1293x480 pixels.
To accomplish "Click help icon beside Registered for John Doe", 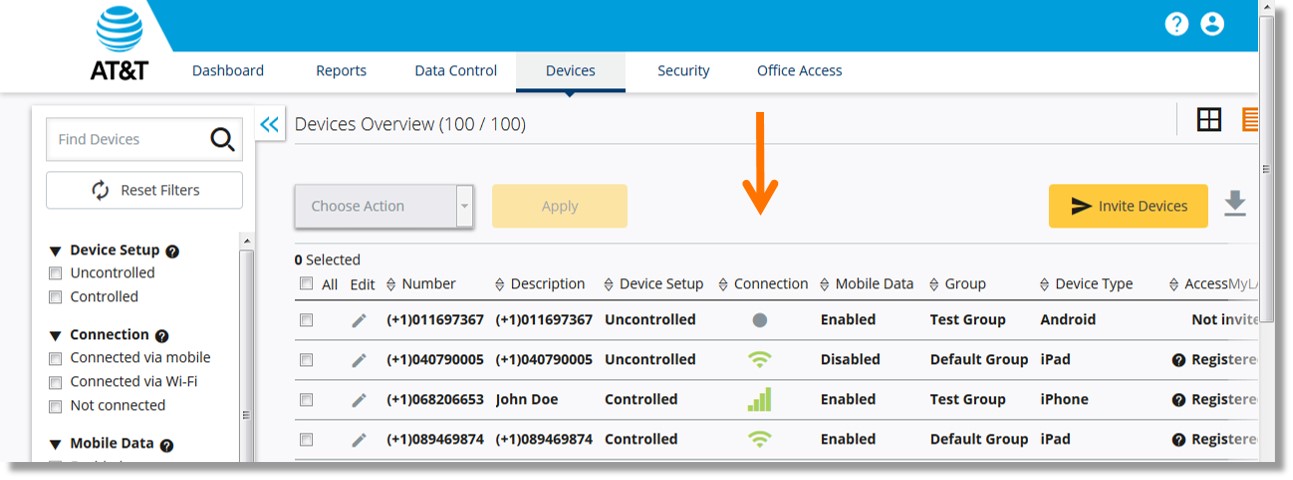I will click(x=1178, y=400).
